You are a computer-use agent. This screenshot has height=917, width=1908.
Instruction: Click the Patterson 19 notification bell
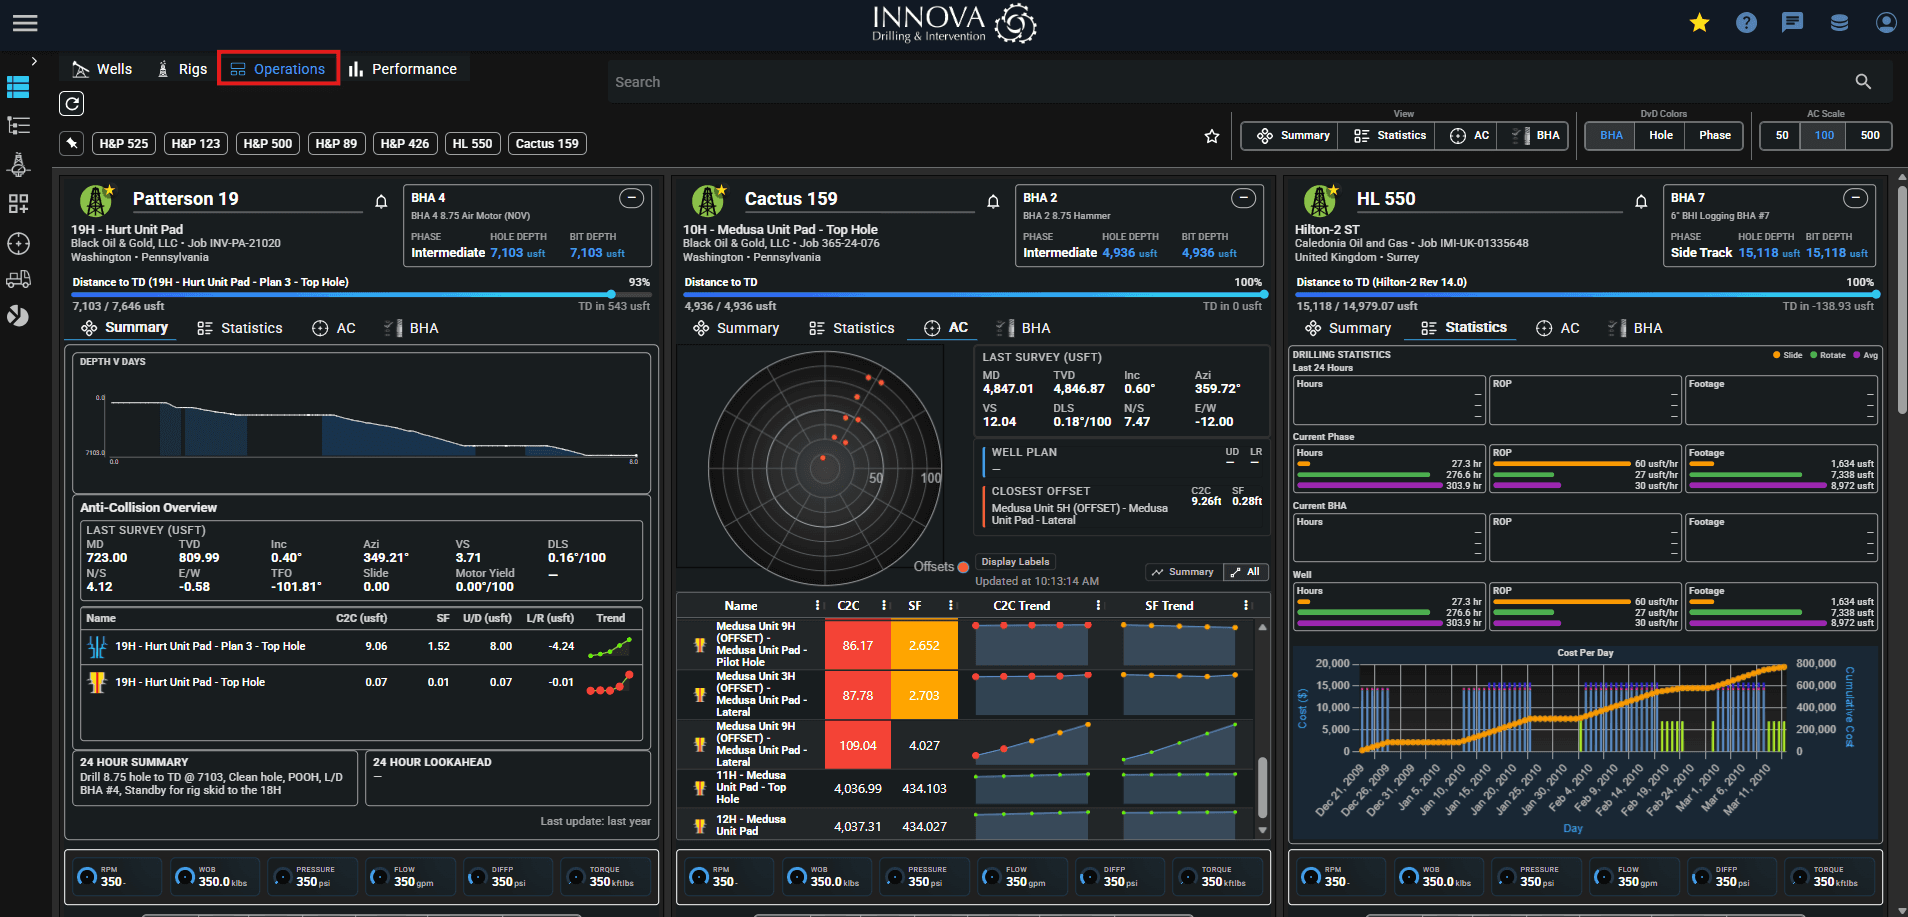(381, 201)
